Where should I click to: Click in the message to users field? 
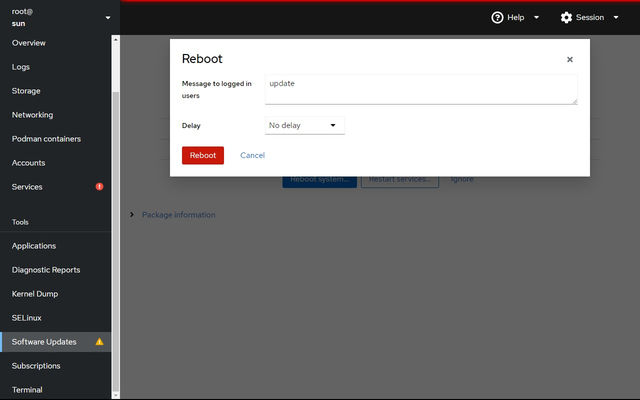point(421,89)
